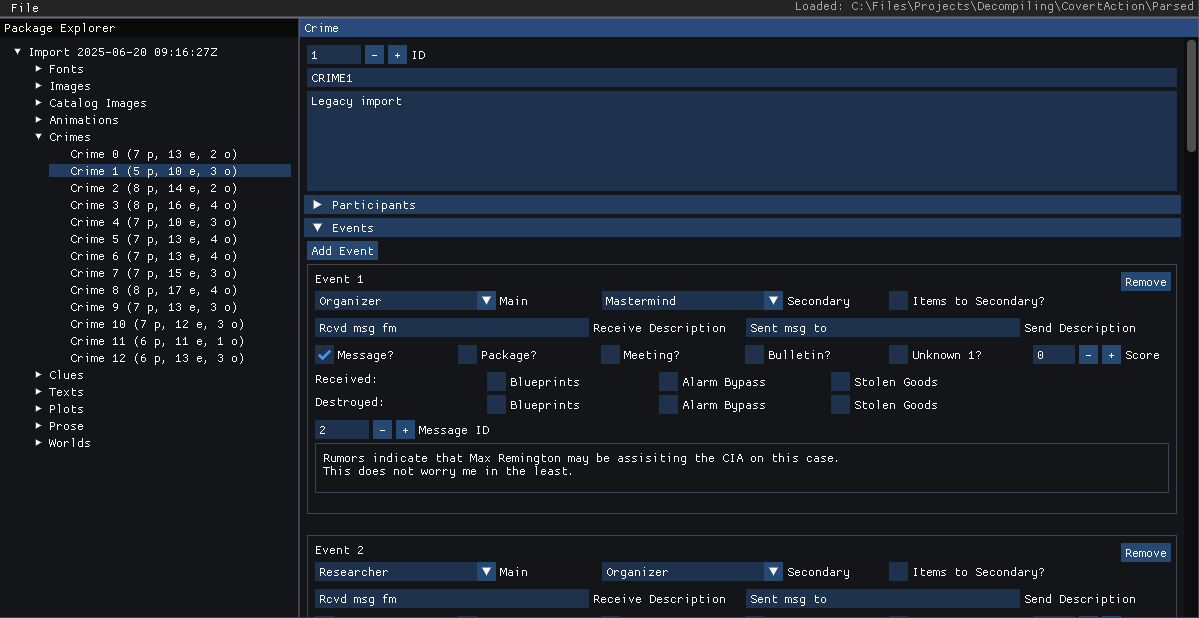Select Crime 12 (6 p, 13 e, 3 o)
Image resolution: width=1199 pixels, height=618 pixels.
coord(170,358)
